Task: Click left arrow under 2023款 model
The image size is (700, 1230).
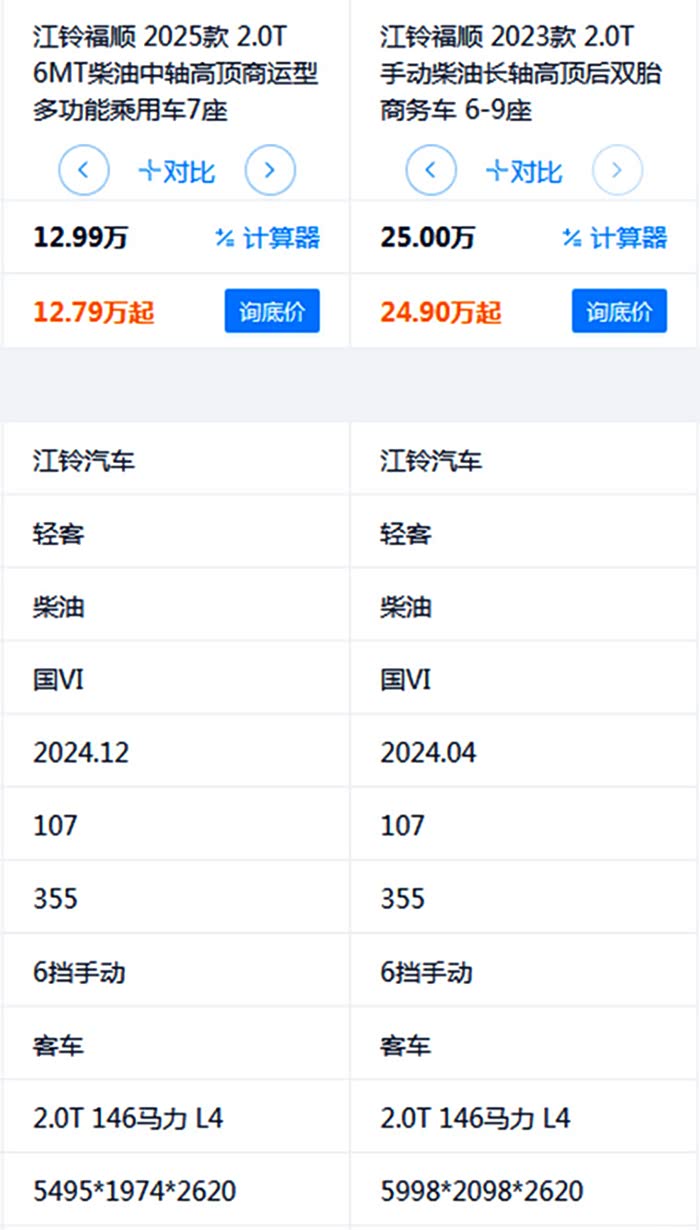Action: pyautogui.click(x=431, y=170)
